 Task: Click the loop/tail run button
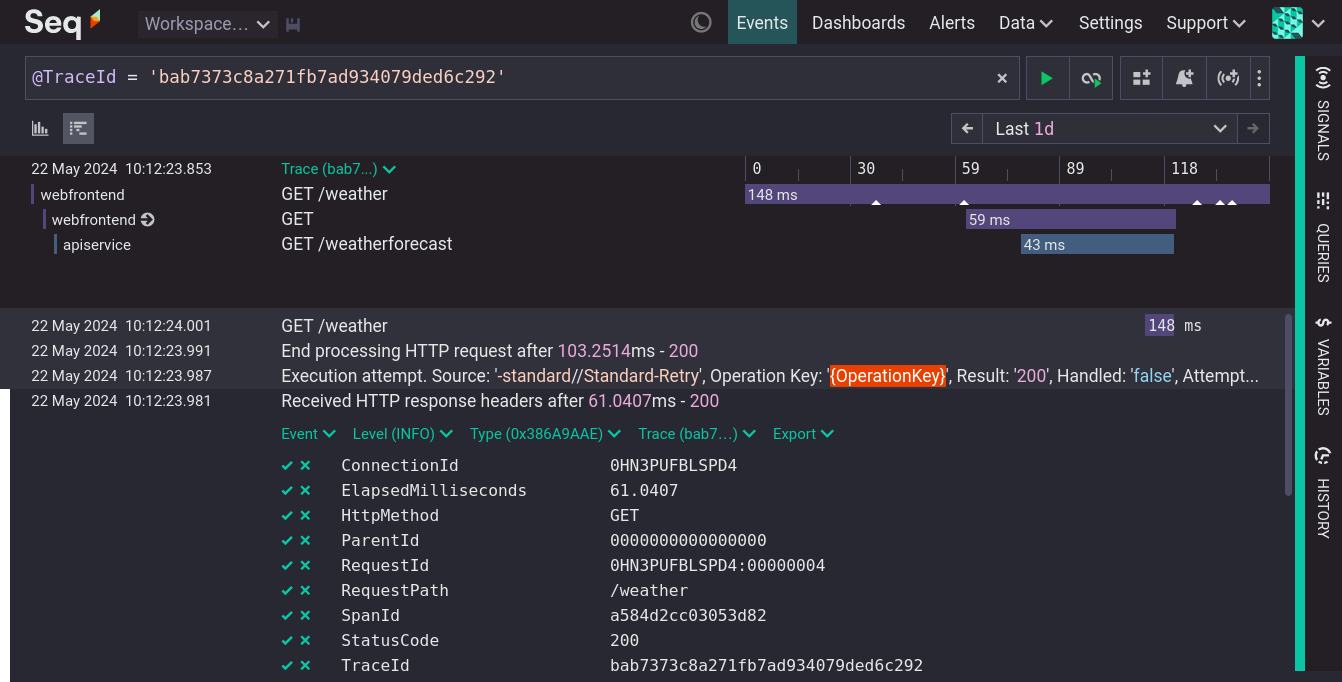(1091, 78)
